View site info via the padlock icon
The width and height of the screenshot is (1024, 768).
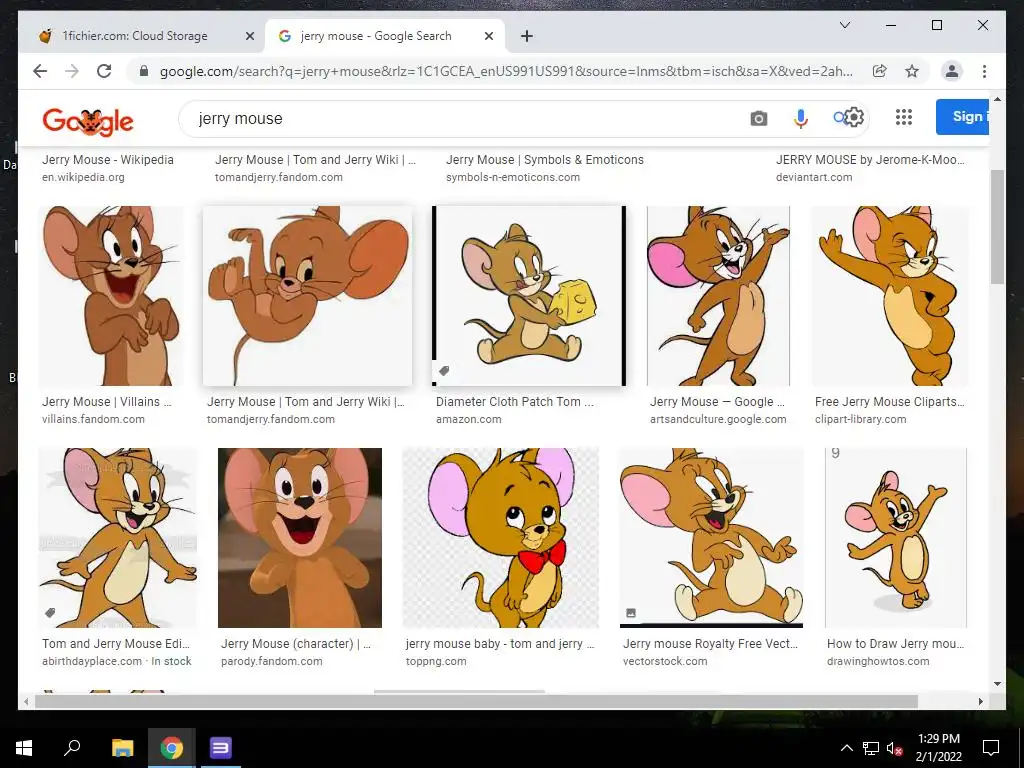(x=144, y=71)
